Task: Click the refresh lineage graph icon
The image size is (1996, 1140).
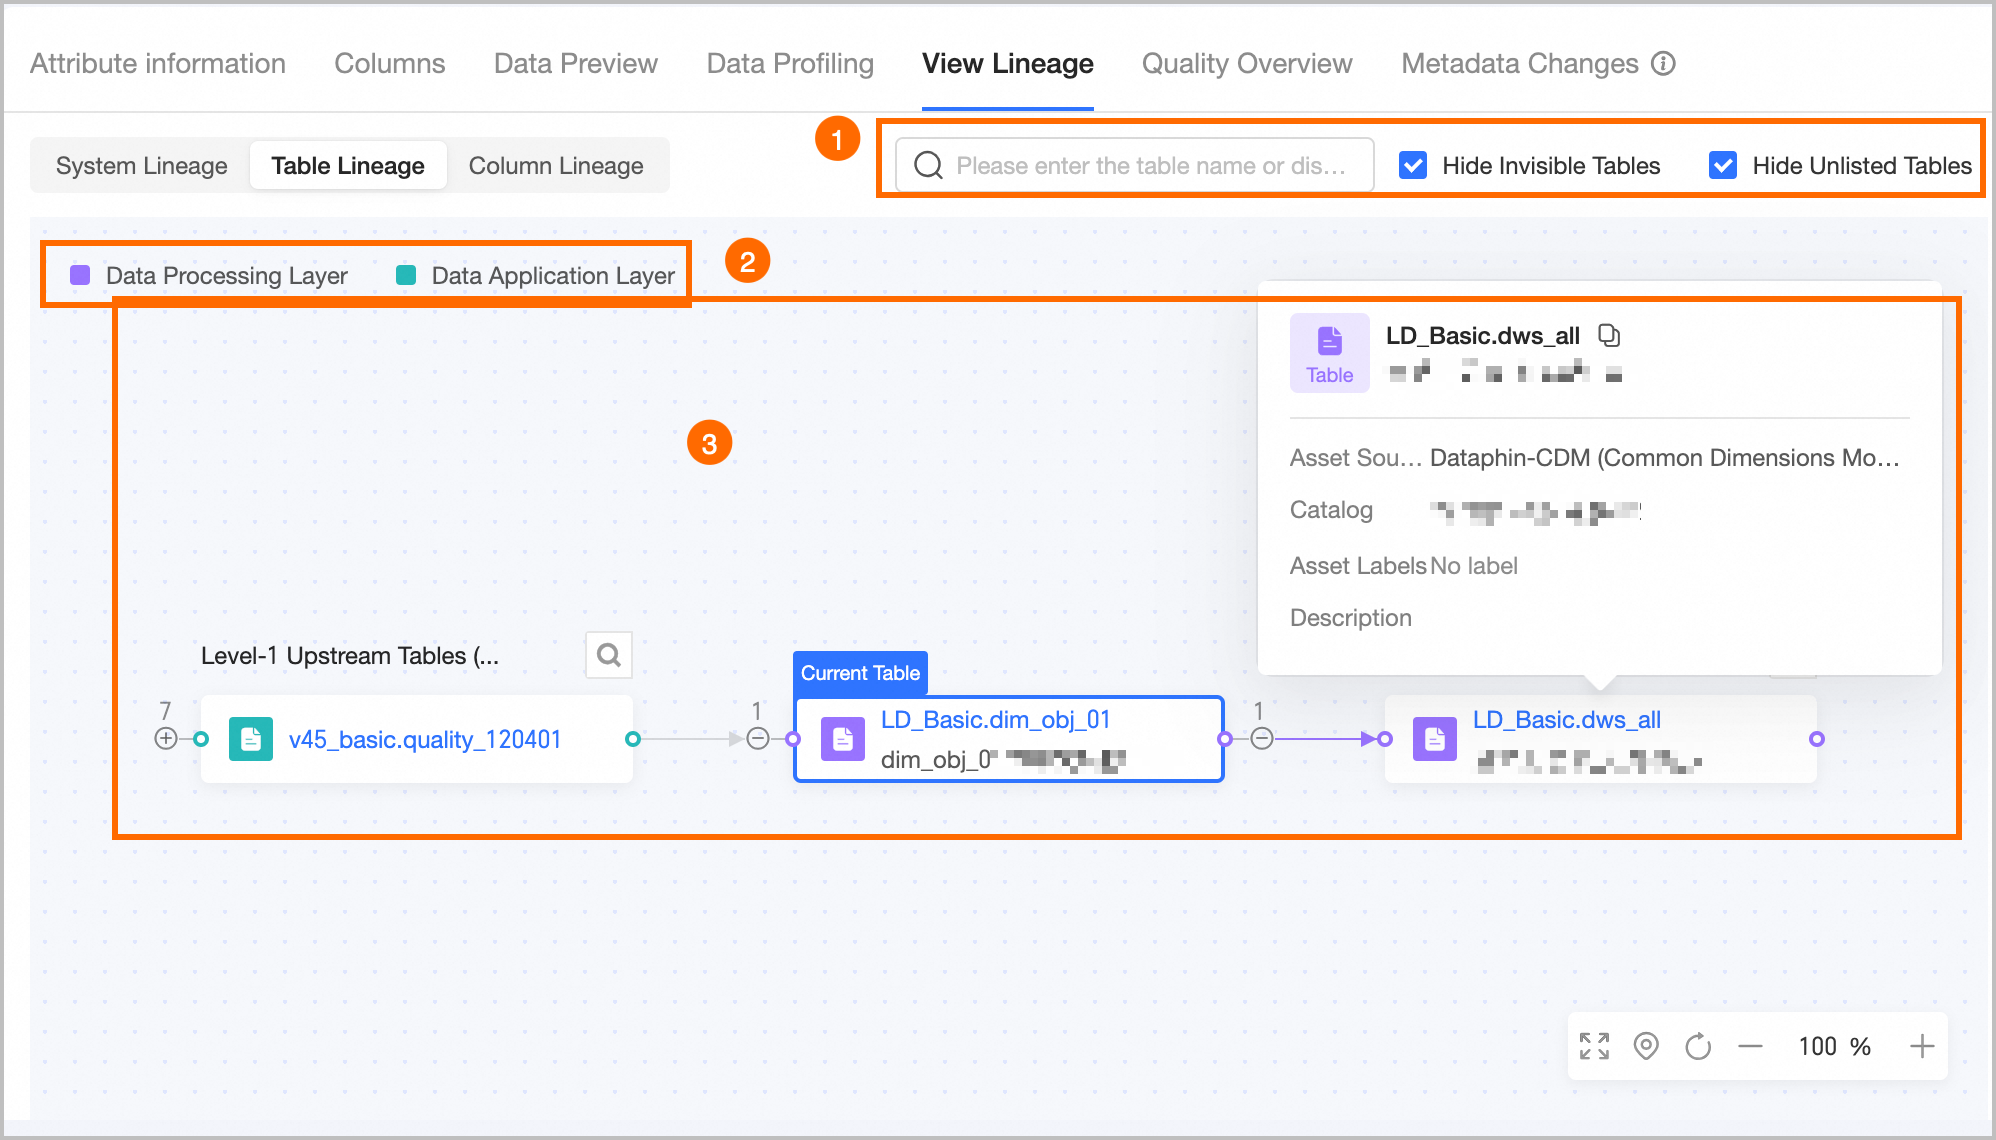Action: coord(1698,1047)
